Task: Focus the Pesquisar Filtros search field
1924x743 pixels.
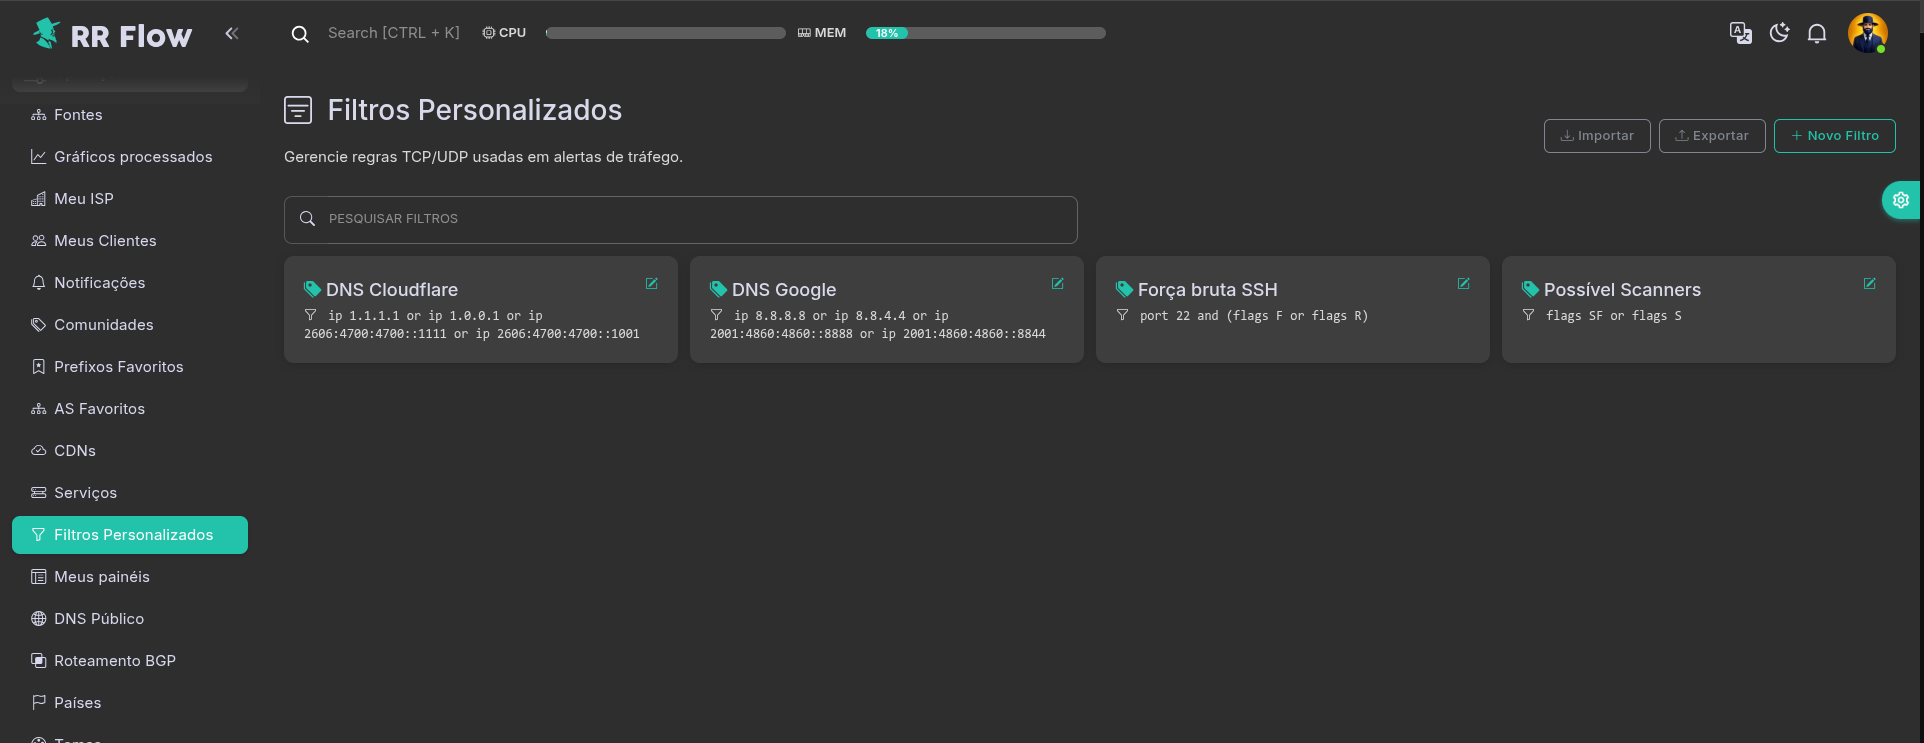Action: 680,219
